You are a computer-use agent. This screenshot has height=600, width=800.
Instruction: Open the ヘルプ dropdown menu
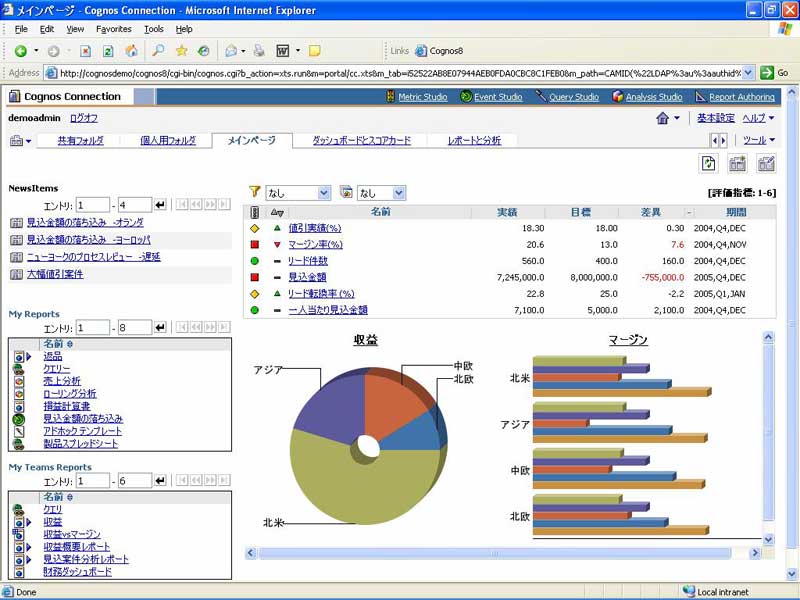pos(758,118)
